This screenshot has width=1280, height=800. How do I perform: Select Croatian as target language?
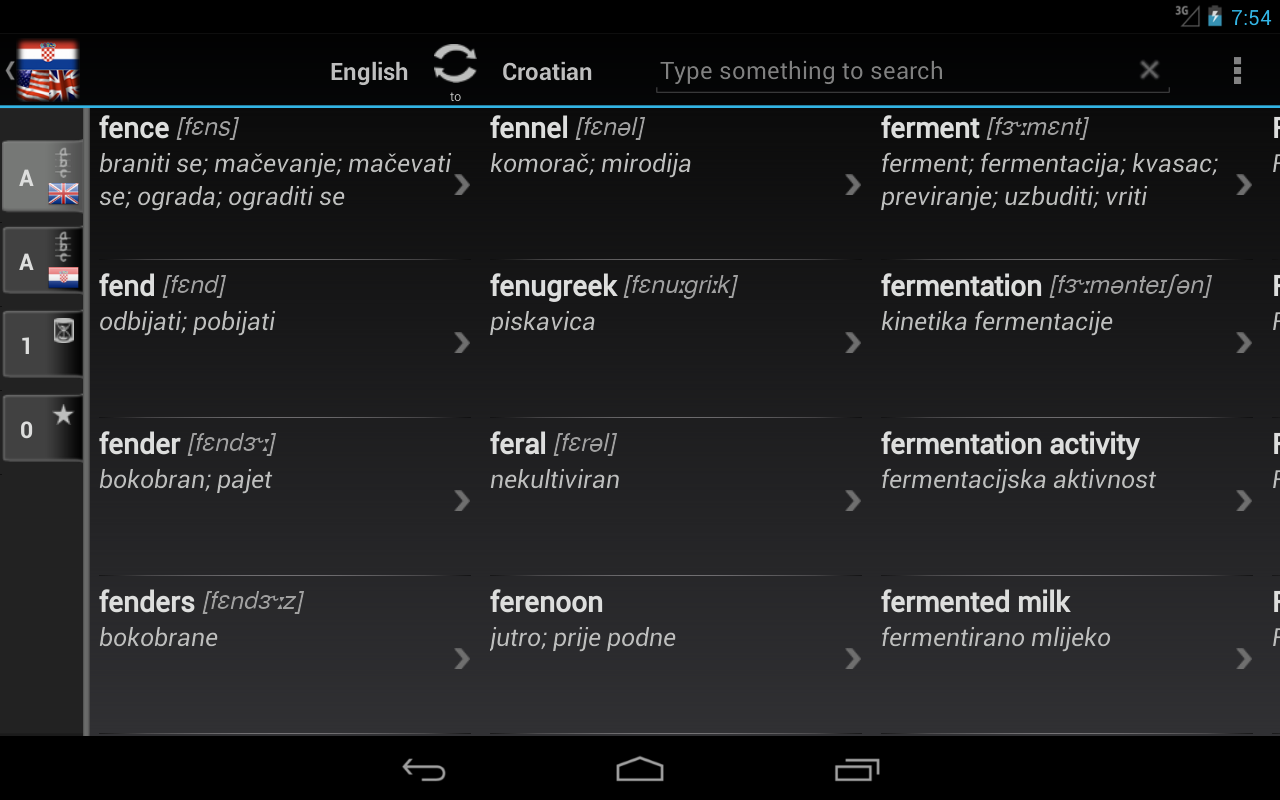pyautogui.click(x=547, y=72)
